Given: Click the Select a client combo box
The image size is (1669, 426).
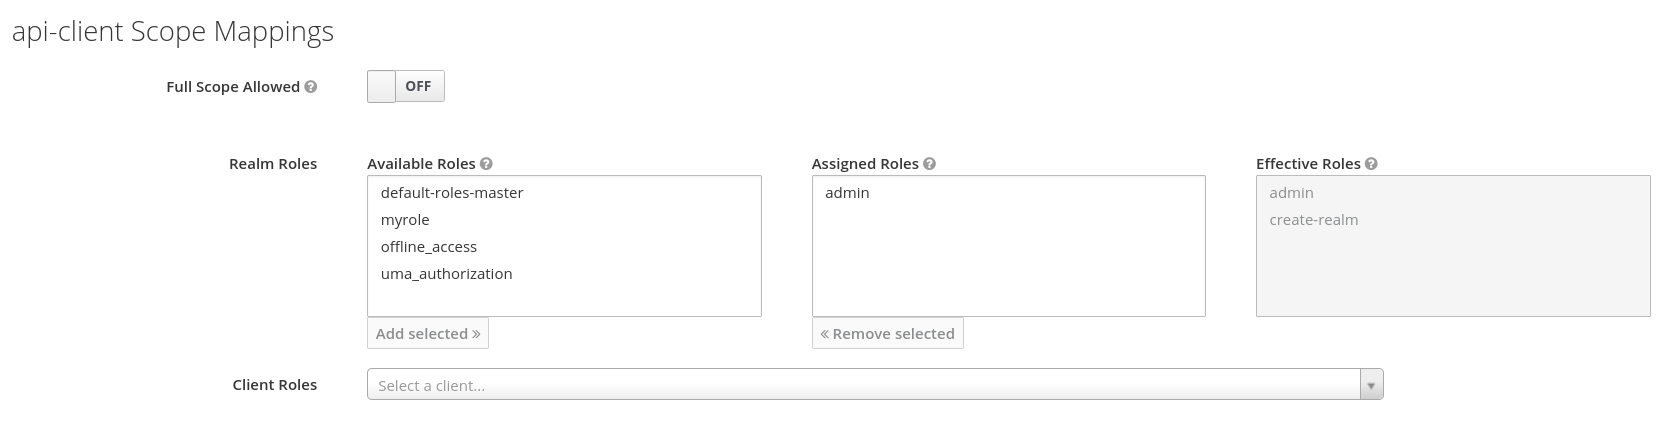Looking at the screenshot, I should click(875, 385).
